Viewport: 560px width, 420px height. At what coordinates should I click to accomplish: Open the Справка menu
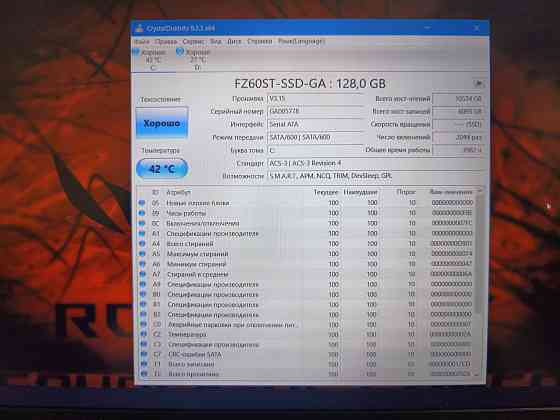260,41
